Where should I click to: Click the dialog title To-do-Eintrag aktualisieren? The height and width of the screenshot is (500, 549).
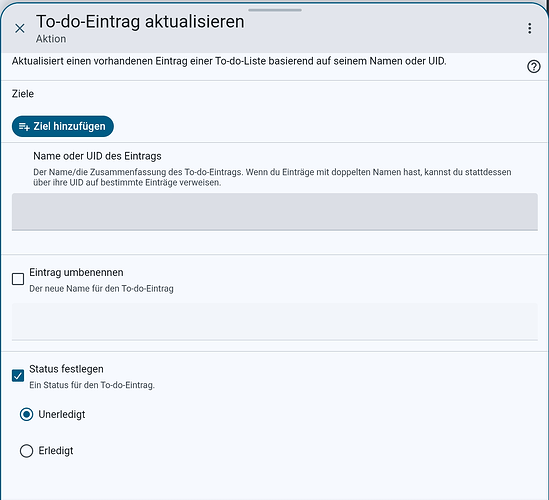click(x=140, y=22)
